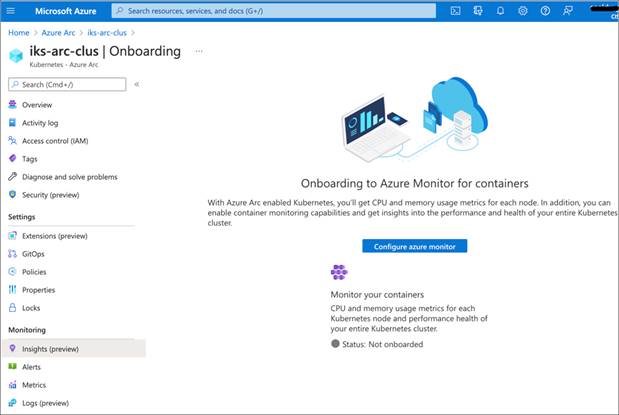Open the Feedback icon in top bar

pyautogui.click(x=568, y=11)
